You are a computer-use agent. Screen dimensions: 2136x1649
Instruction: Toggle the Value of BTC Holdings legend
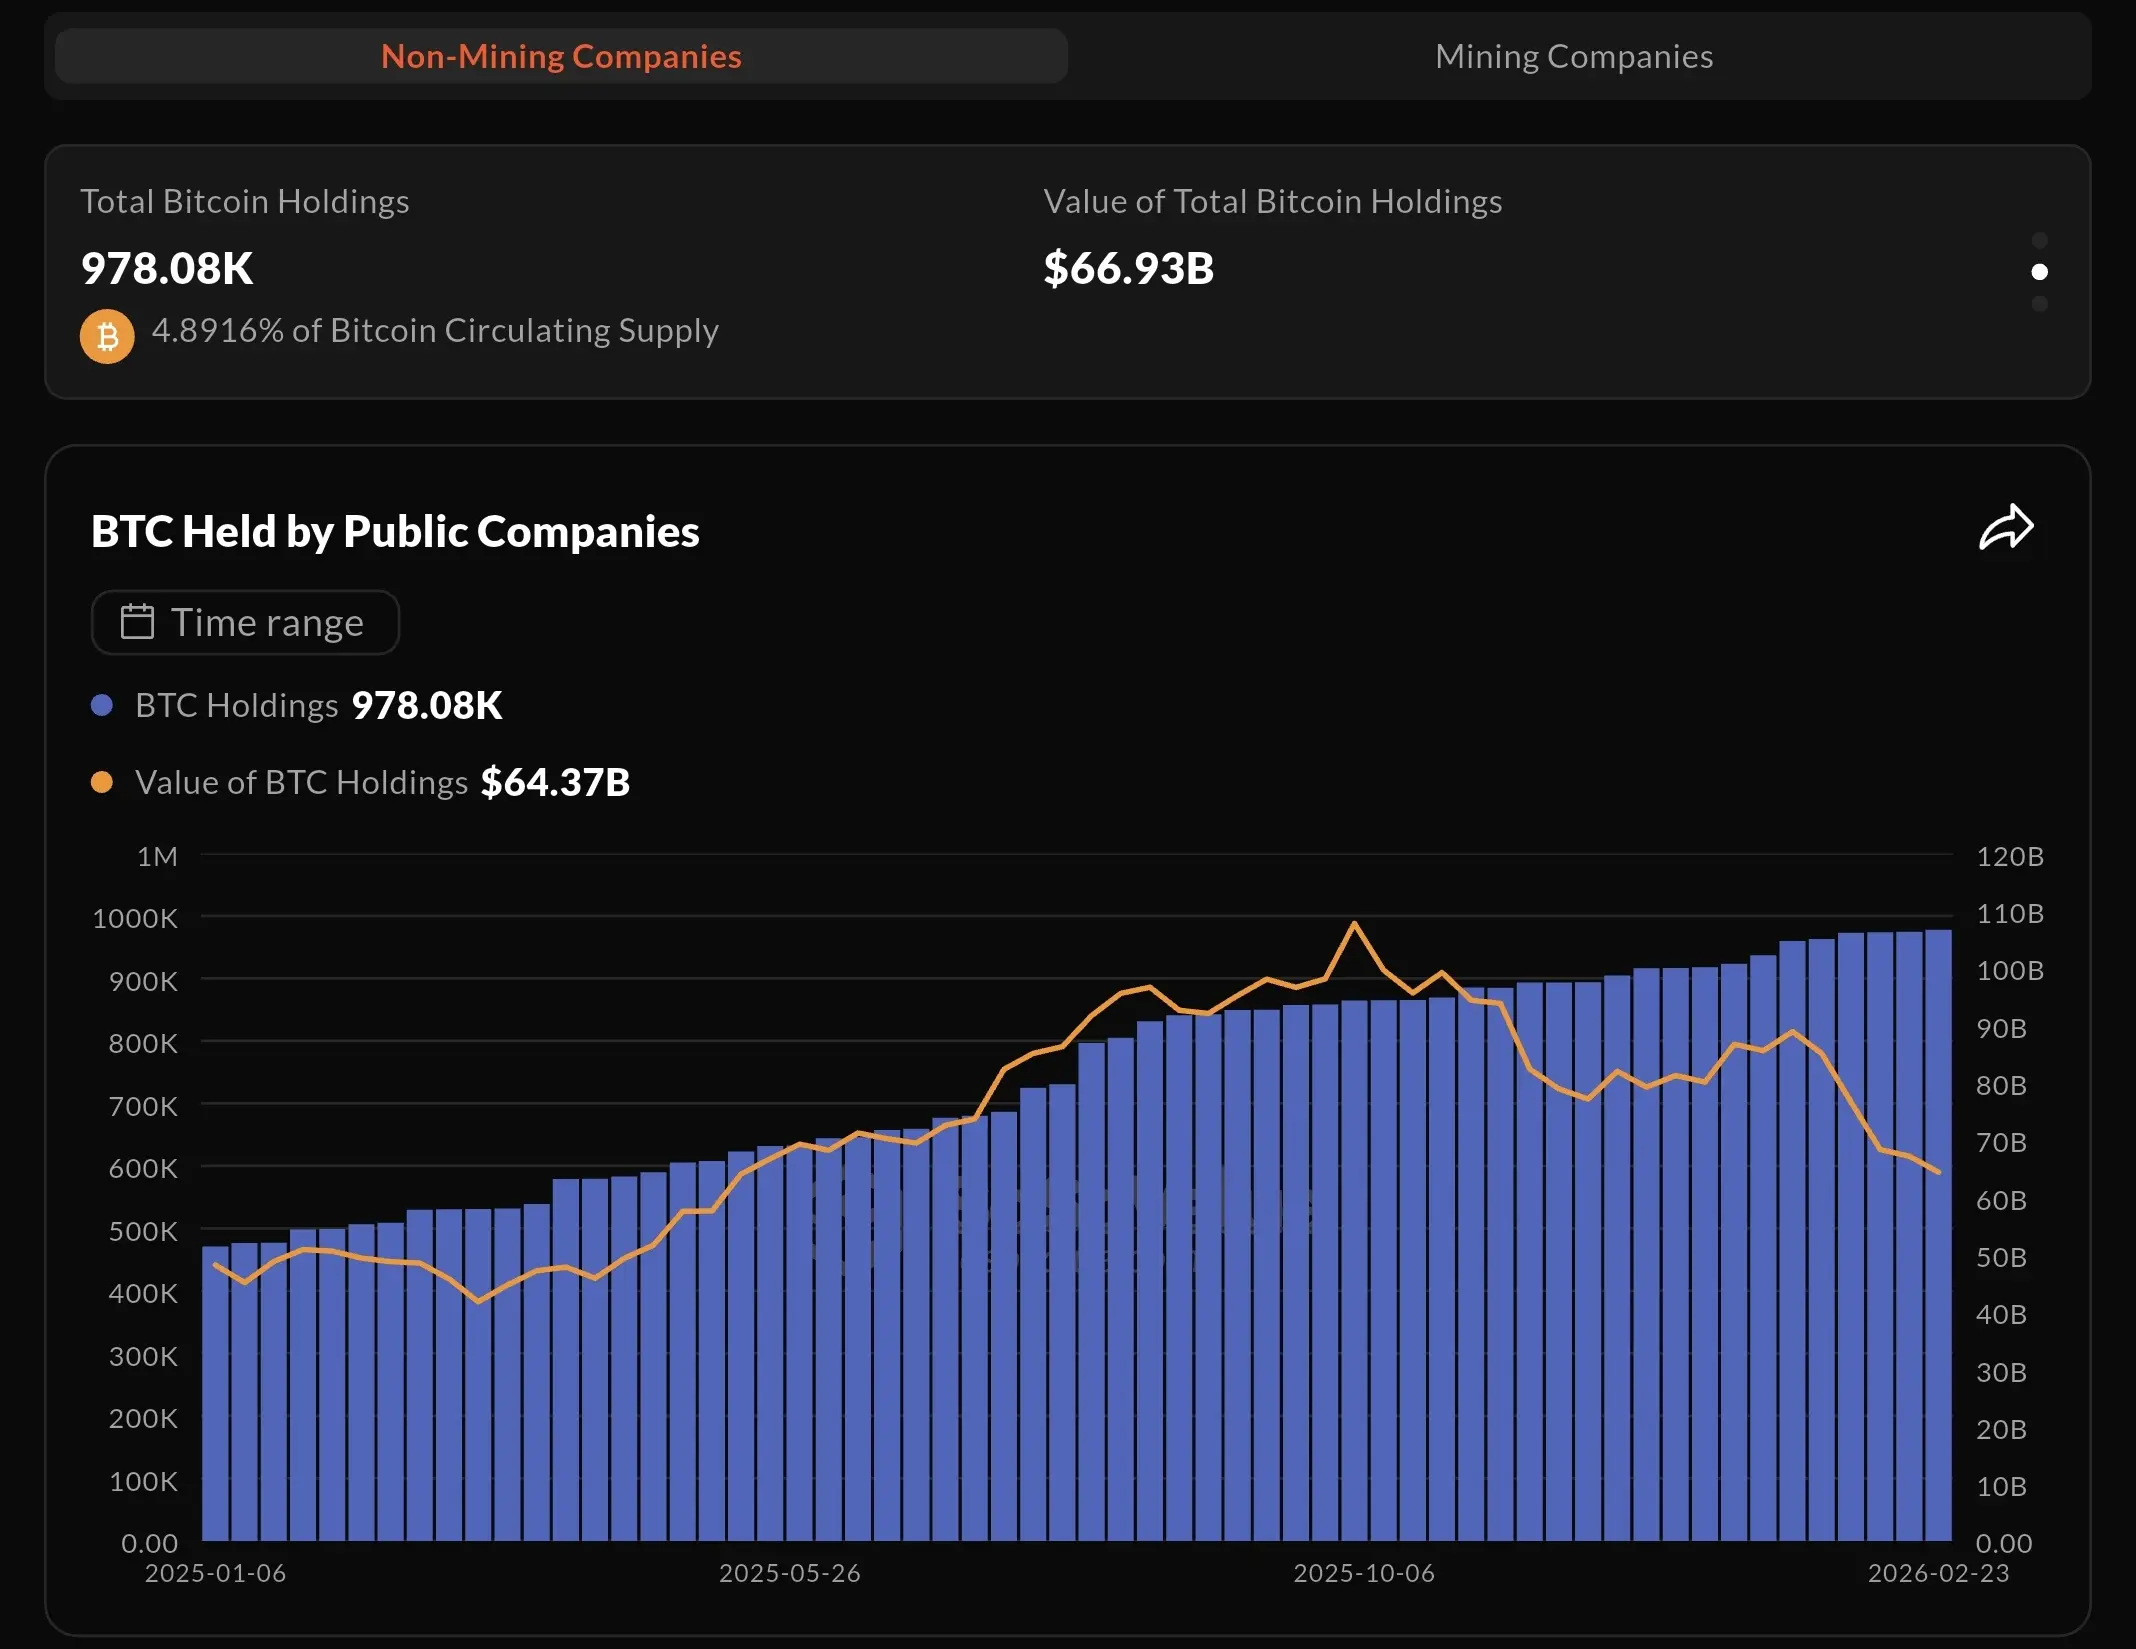click(301, 783)
